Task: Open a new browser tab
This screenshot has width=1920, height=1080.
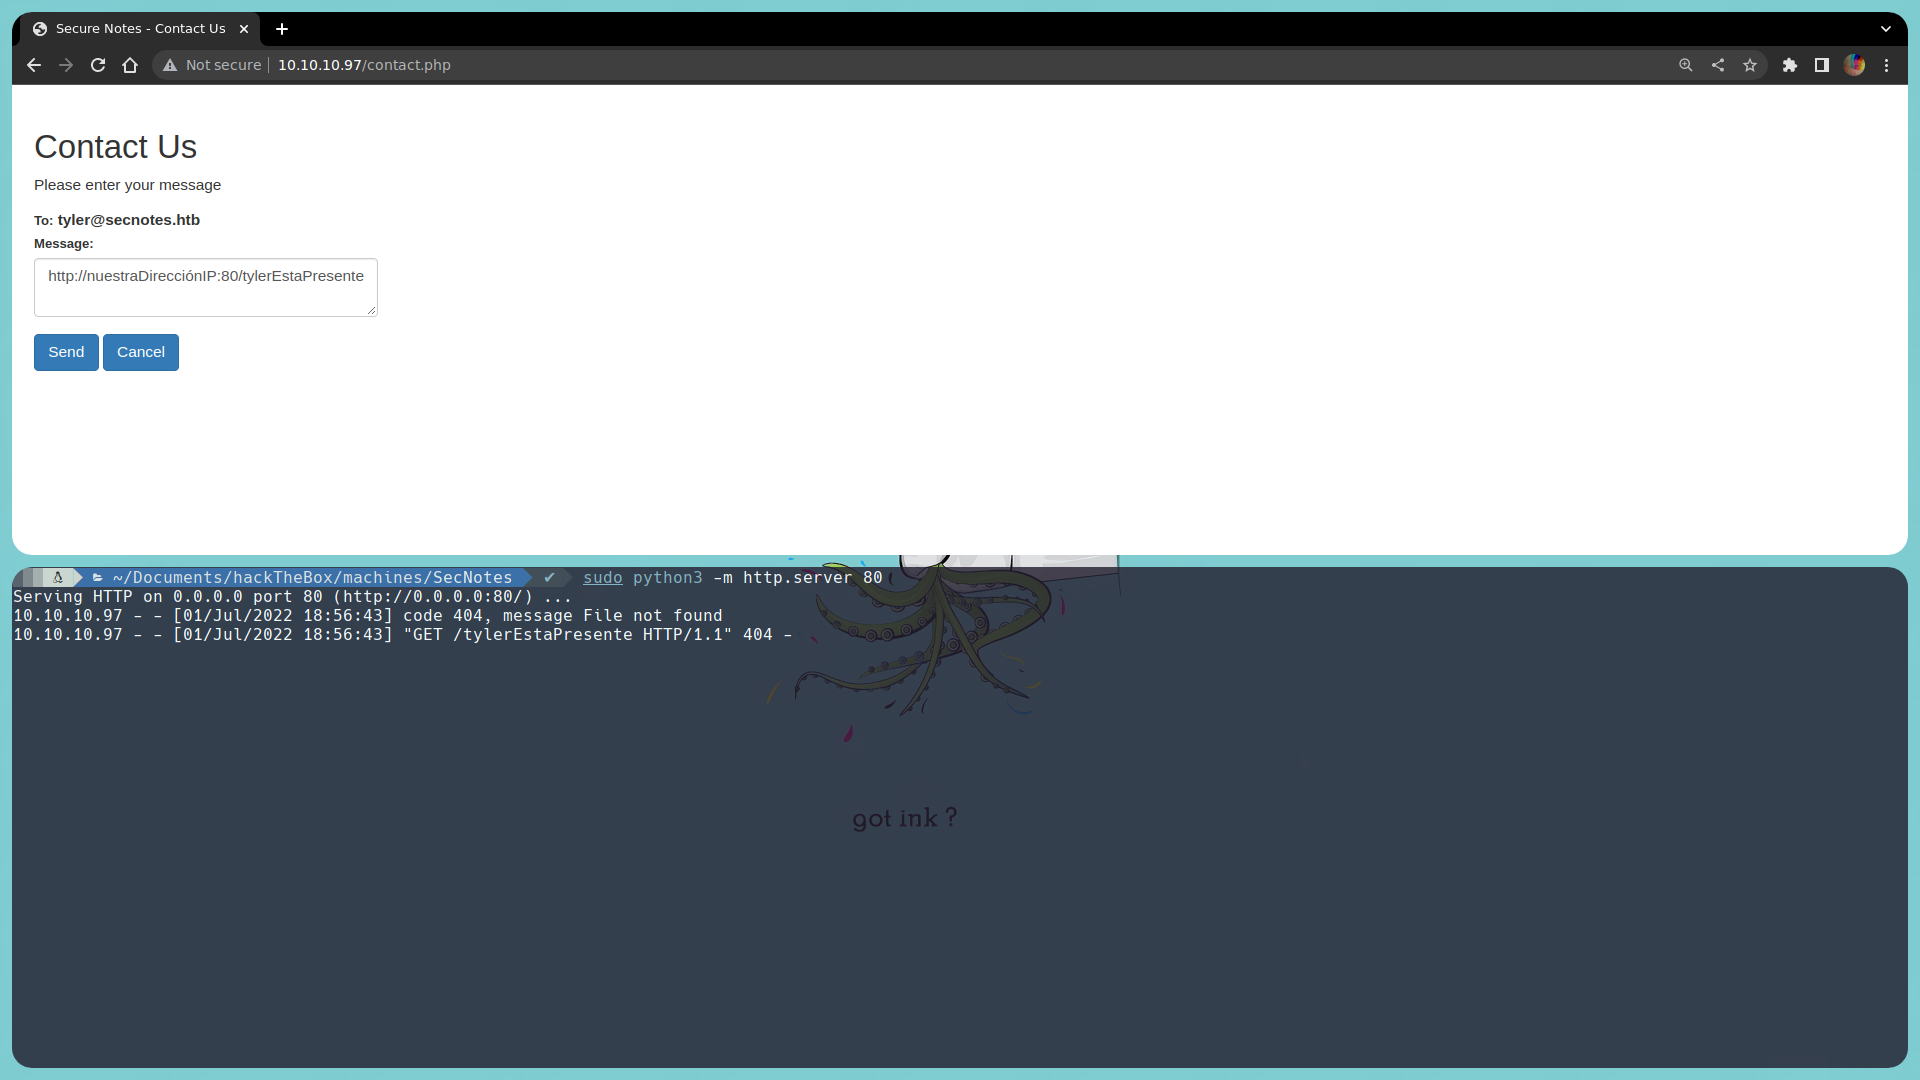Action: 282,29
